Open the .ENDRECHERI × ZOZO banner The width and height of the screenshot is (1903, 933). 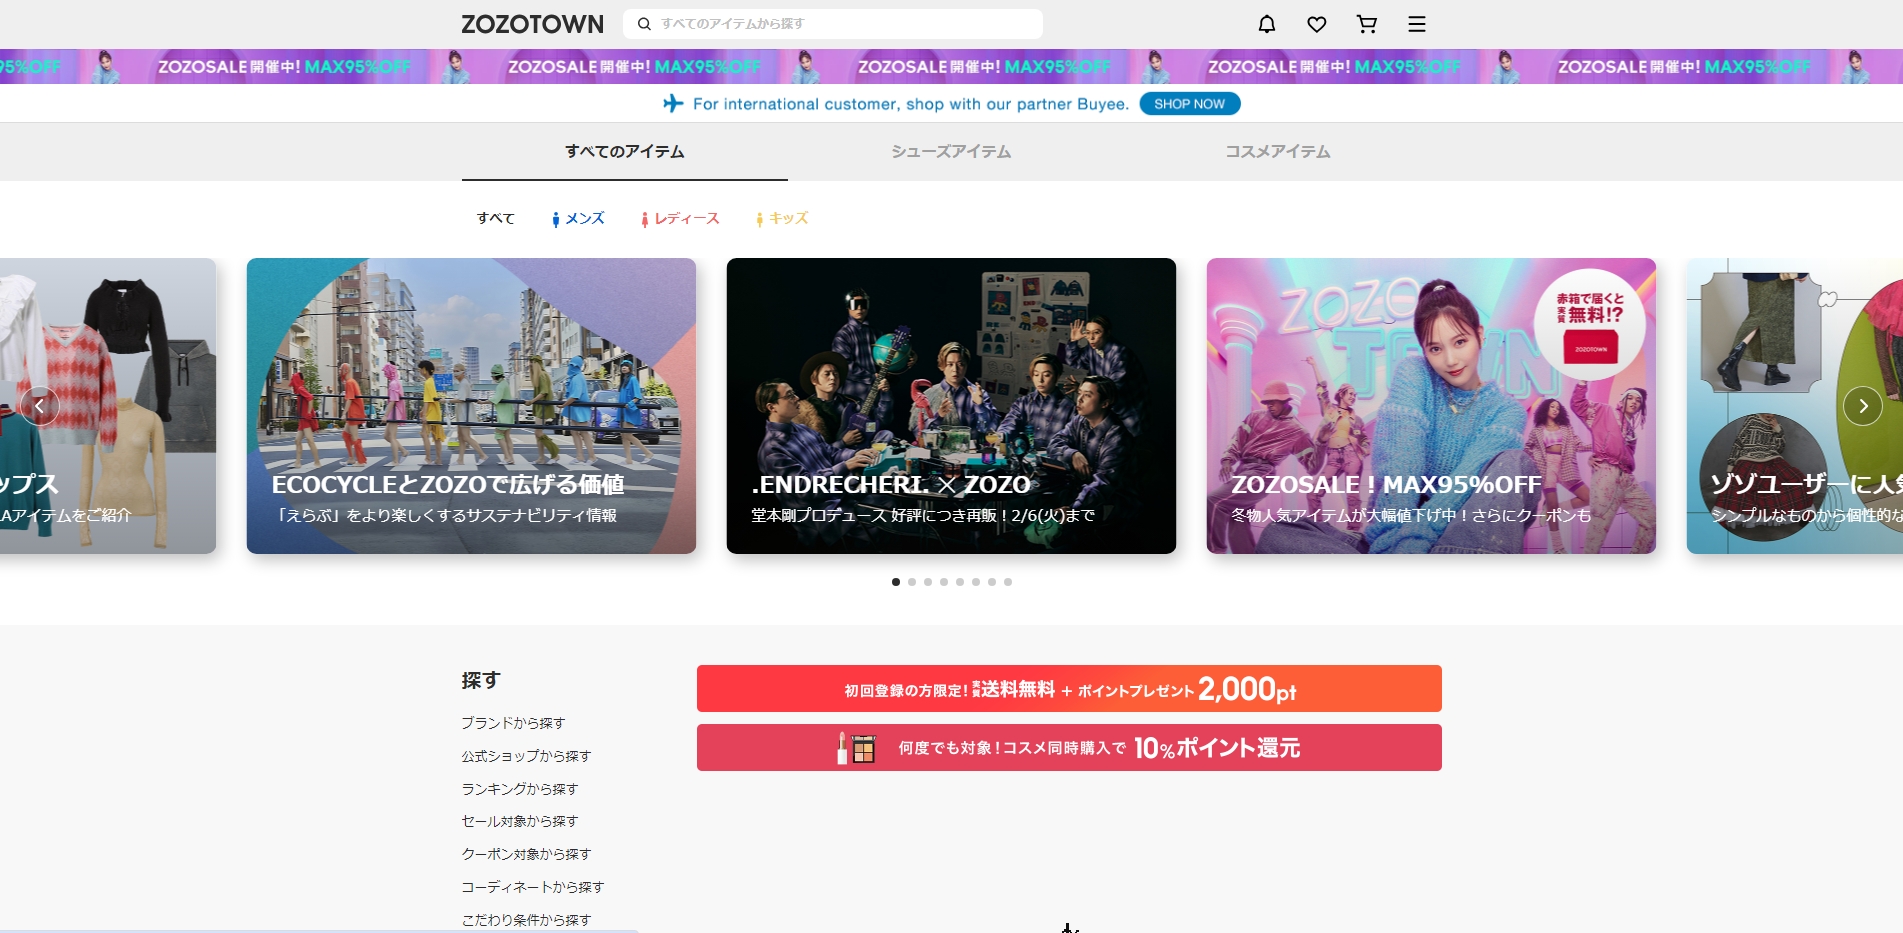click(x=951, y=406)
